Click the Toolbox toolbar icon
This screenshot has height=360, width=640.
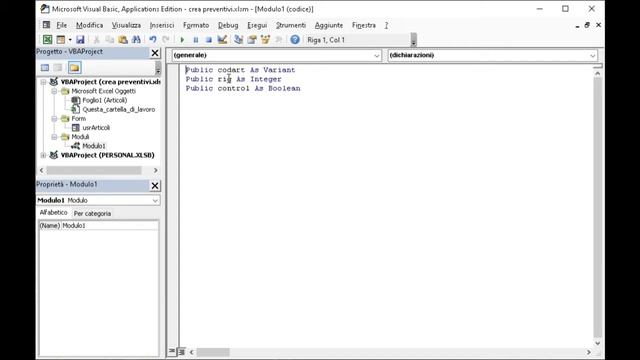point(278,40)
